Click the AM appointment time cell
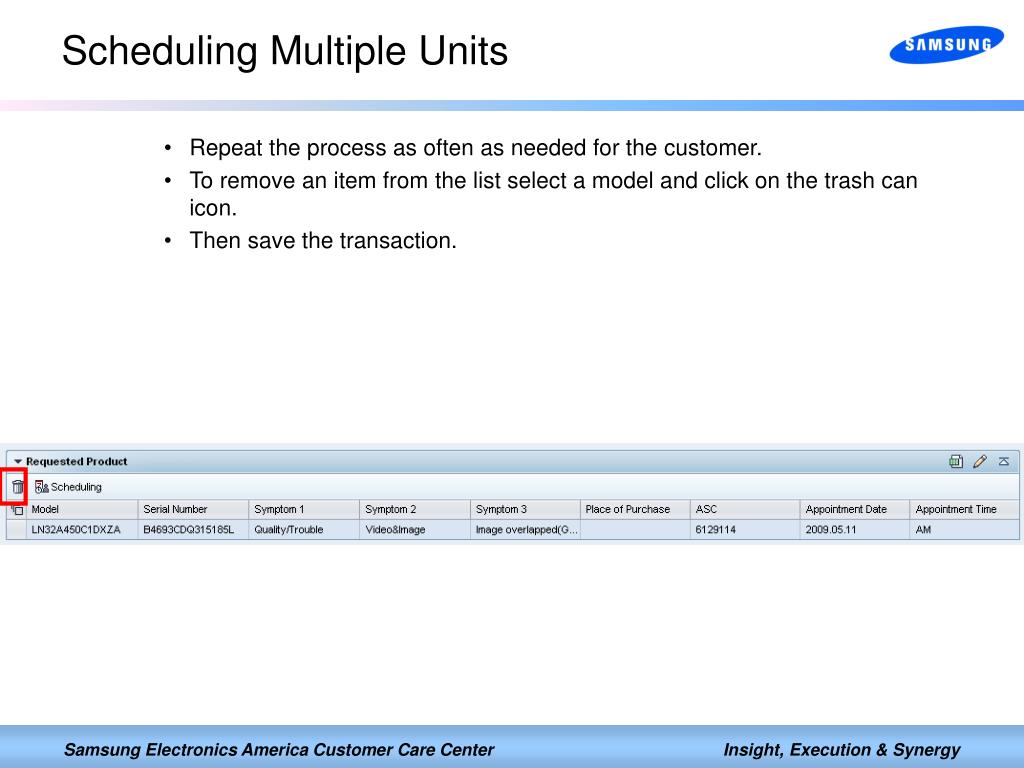Viewport: 1024px width, 768px height. (x=965, y=530)
